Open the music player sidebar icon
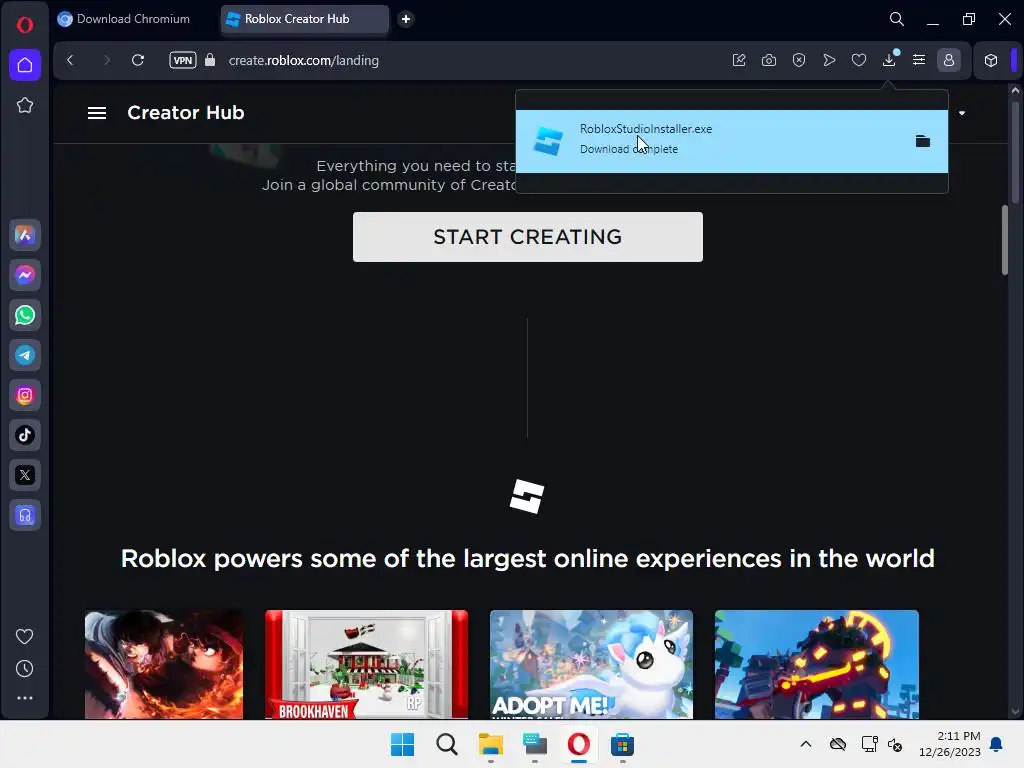 [x=25, y=515]
